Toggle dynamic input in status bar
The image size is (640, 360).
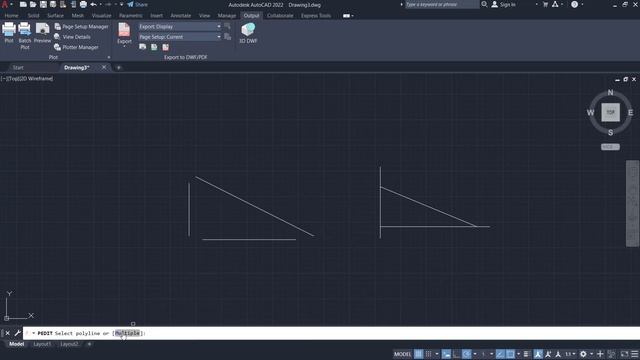click(x=447, y=354)
